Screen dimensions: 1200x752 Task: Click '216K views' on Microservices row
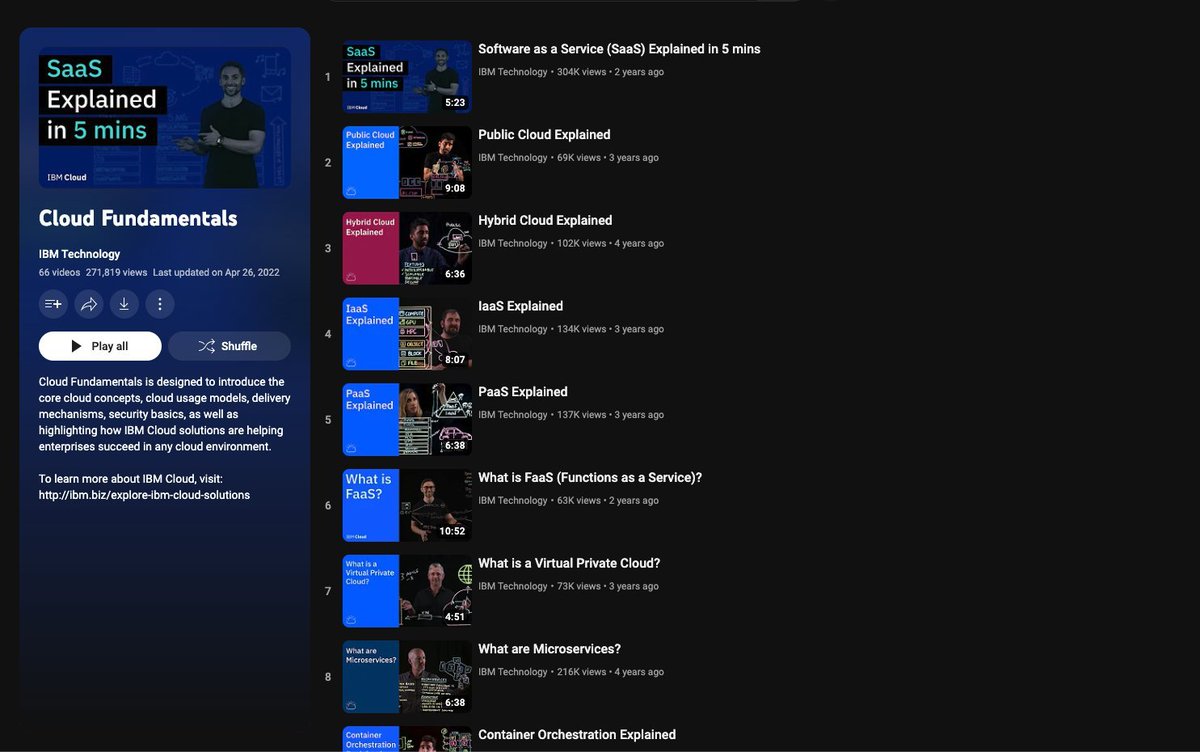tap(582, 672)
